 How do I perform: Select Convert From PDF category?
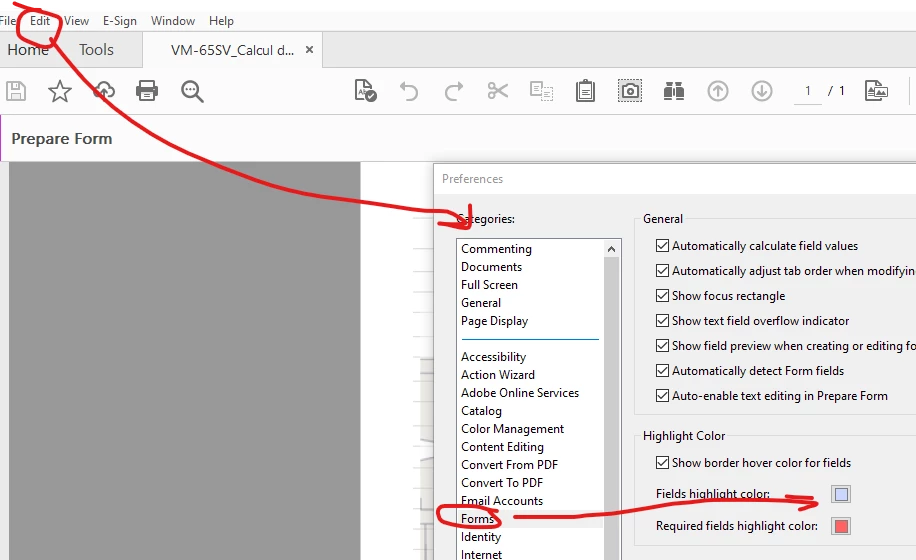click(509, 465)
